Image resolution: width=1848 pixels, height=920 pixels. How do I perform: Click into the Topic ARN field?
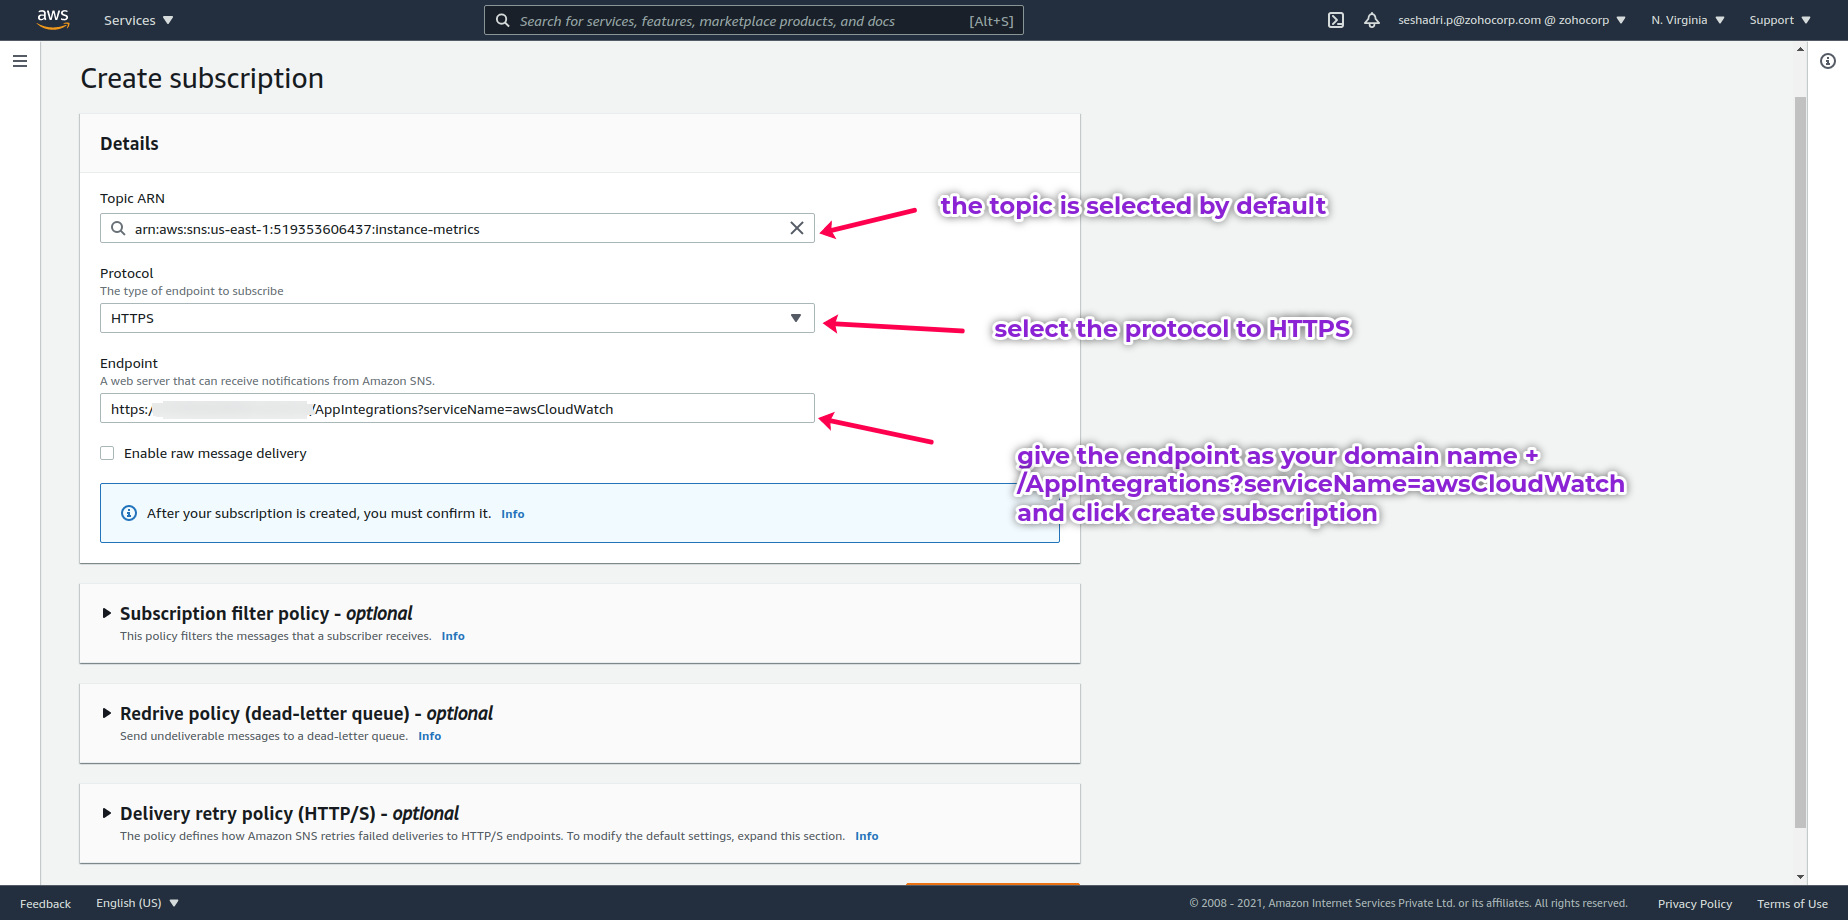click(457, 228)
